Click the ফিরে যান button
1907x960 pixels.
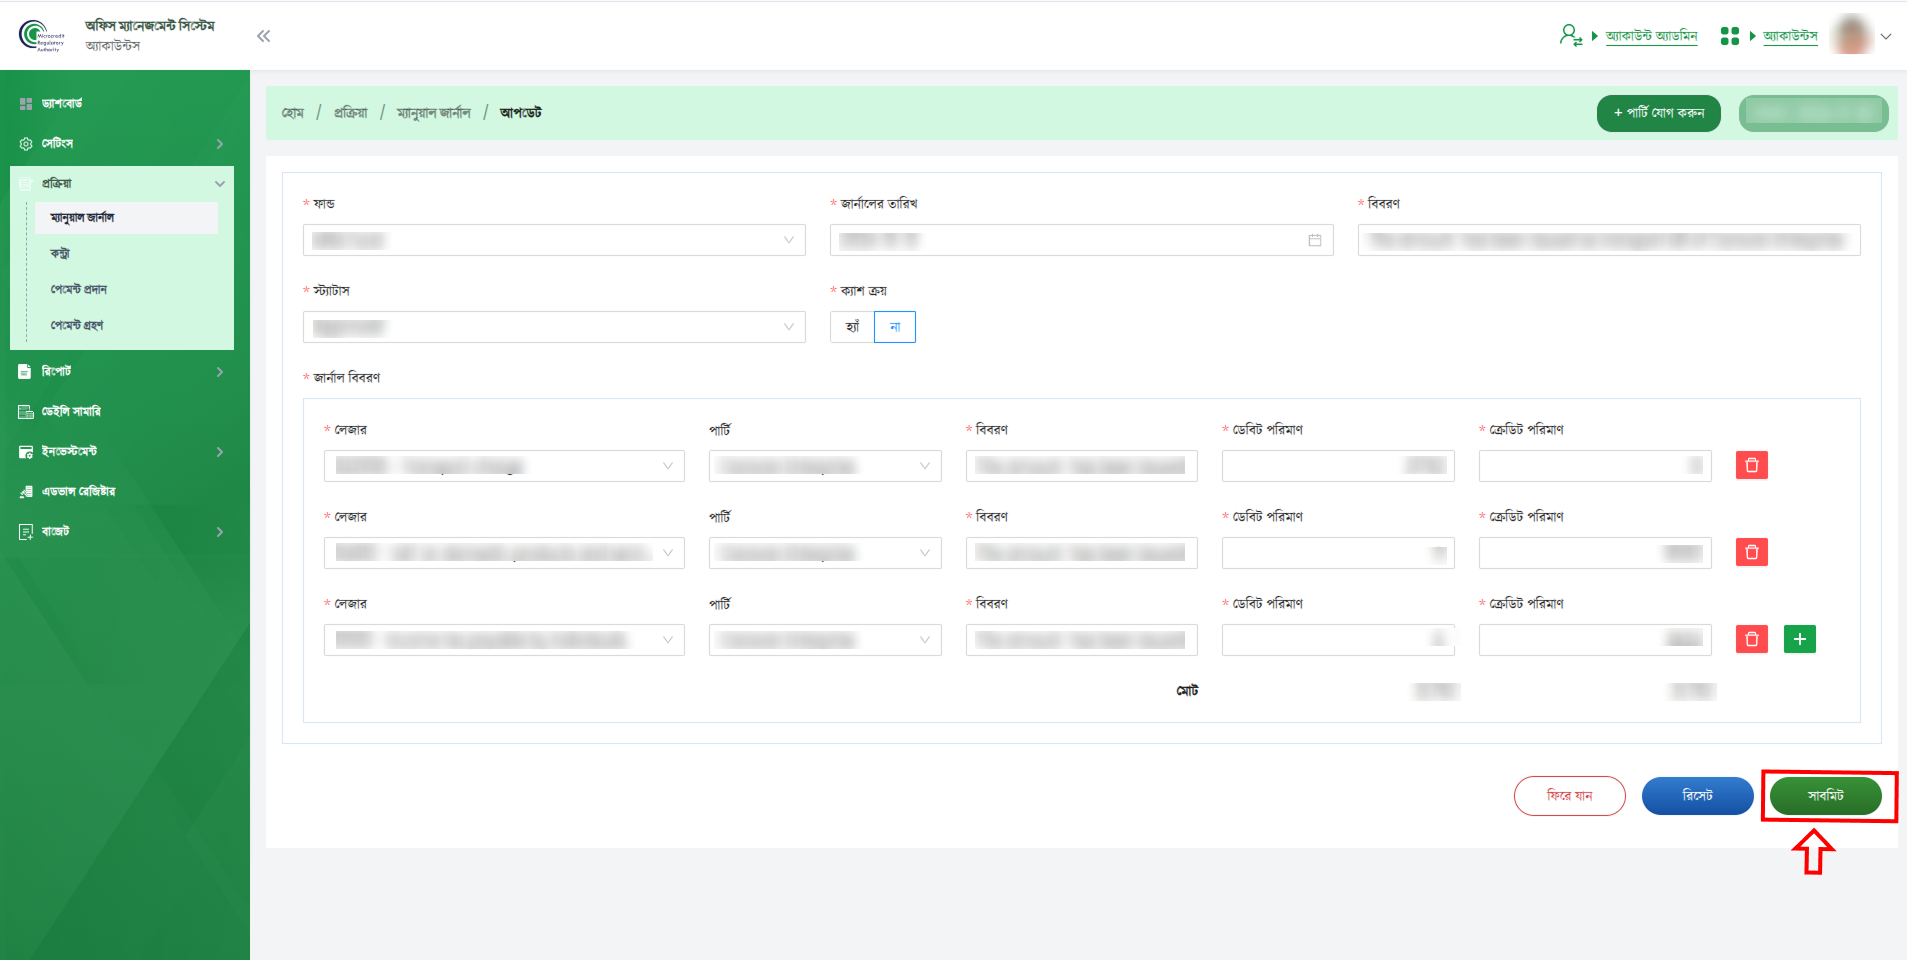click(1570, 796)
